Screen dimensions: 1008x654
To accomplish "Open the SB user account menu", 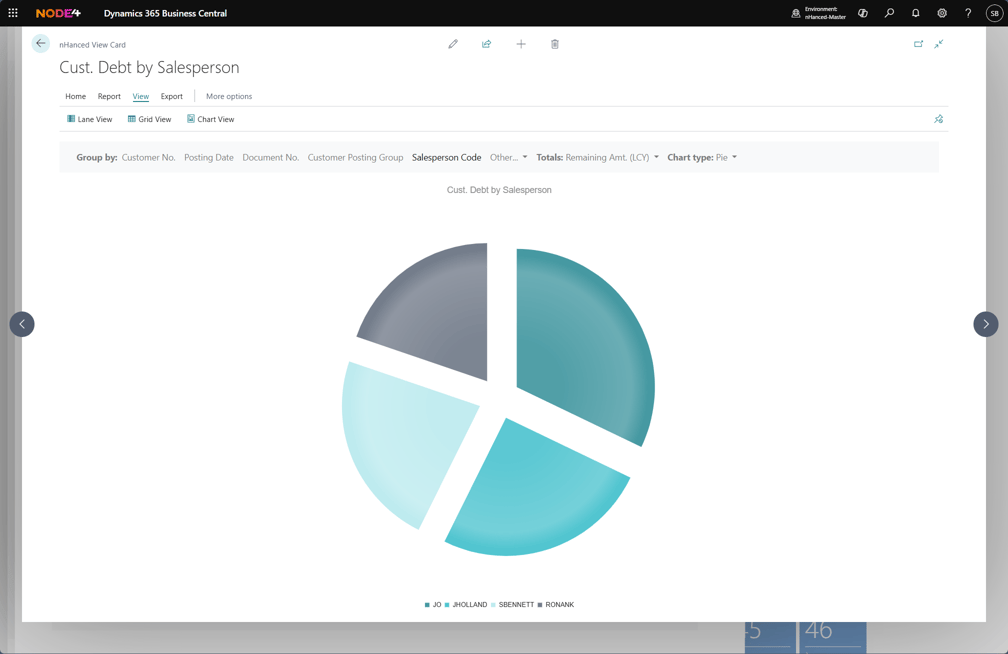I will 994,13.
